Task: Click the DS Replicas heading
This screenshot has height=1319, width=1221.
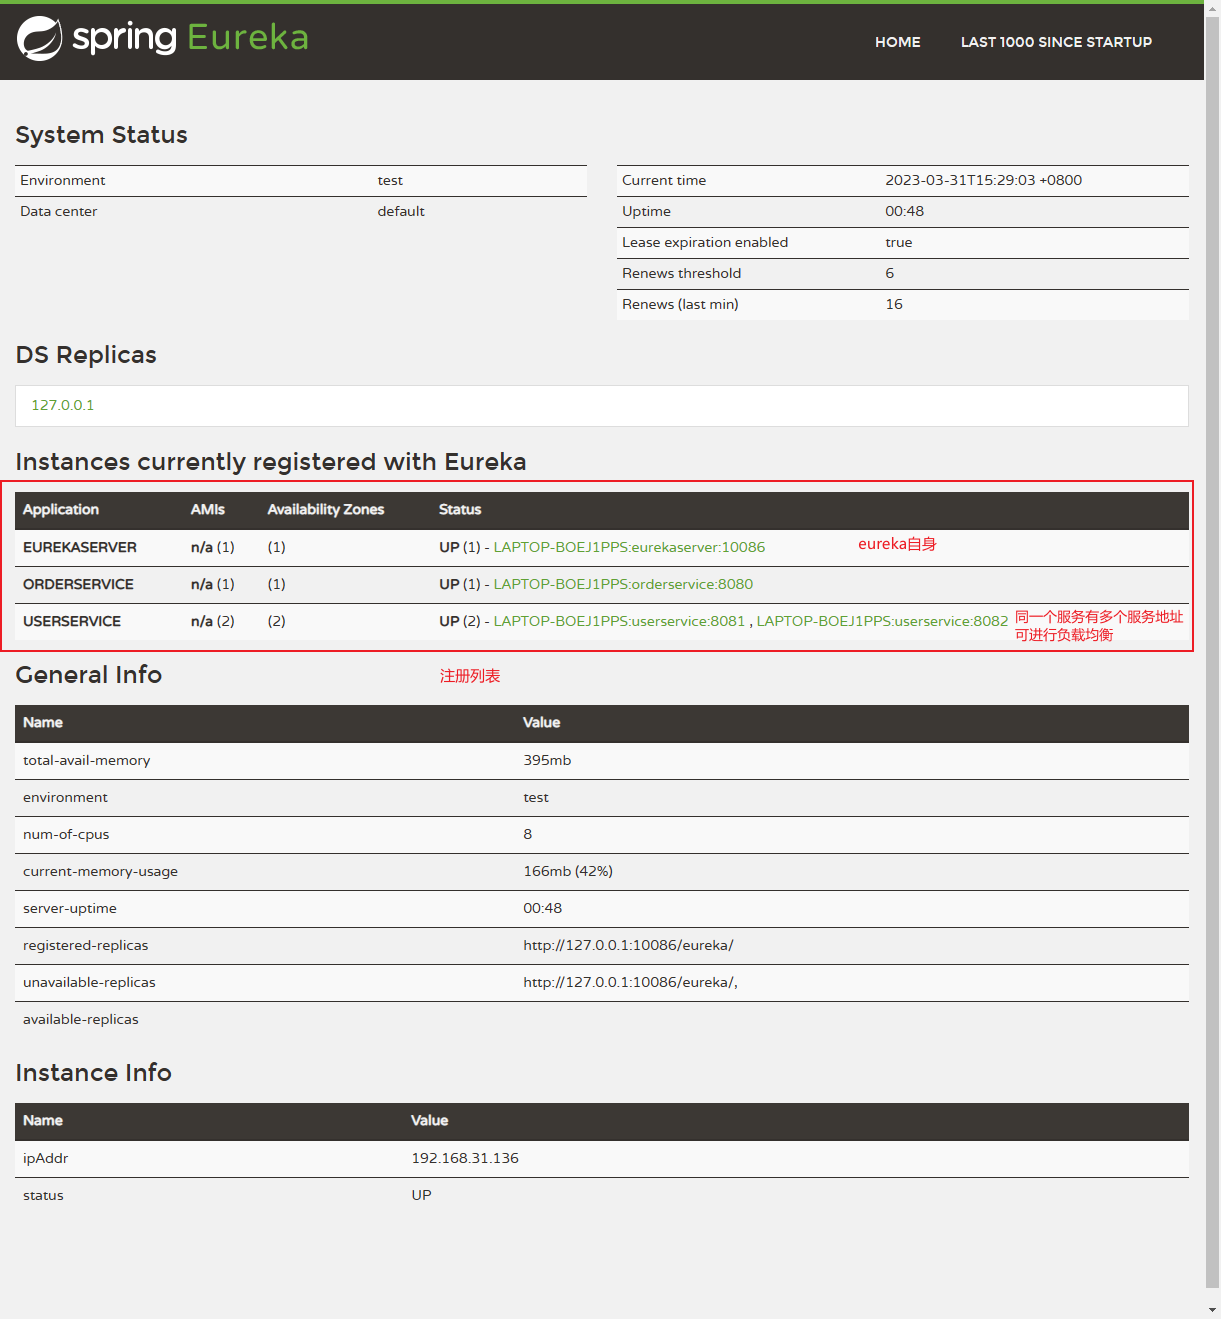Action: pos(86,355)
